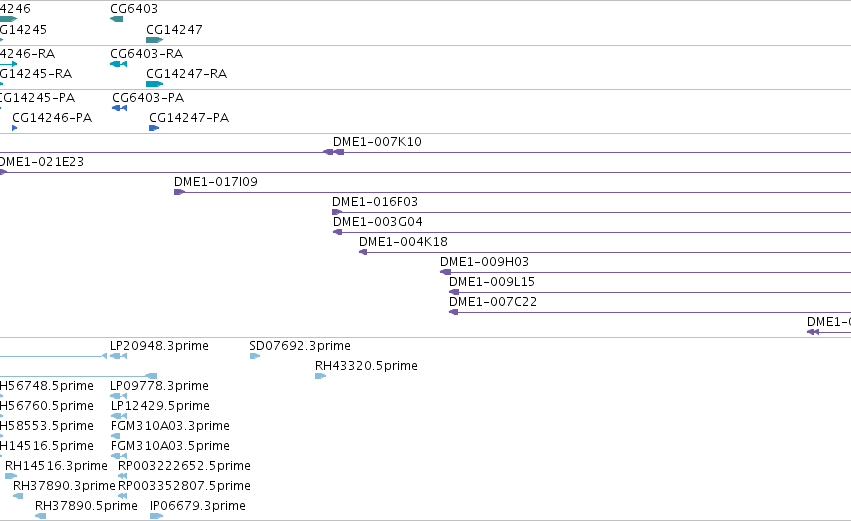Click the DME1-007C22 arrowhead glyph
851x521 pixels.
[x=454, y=312]
